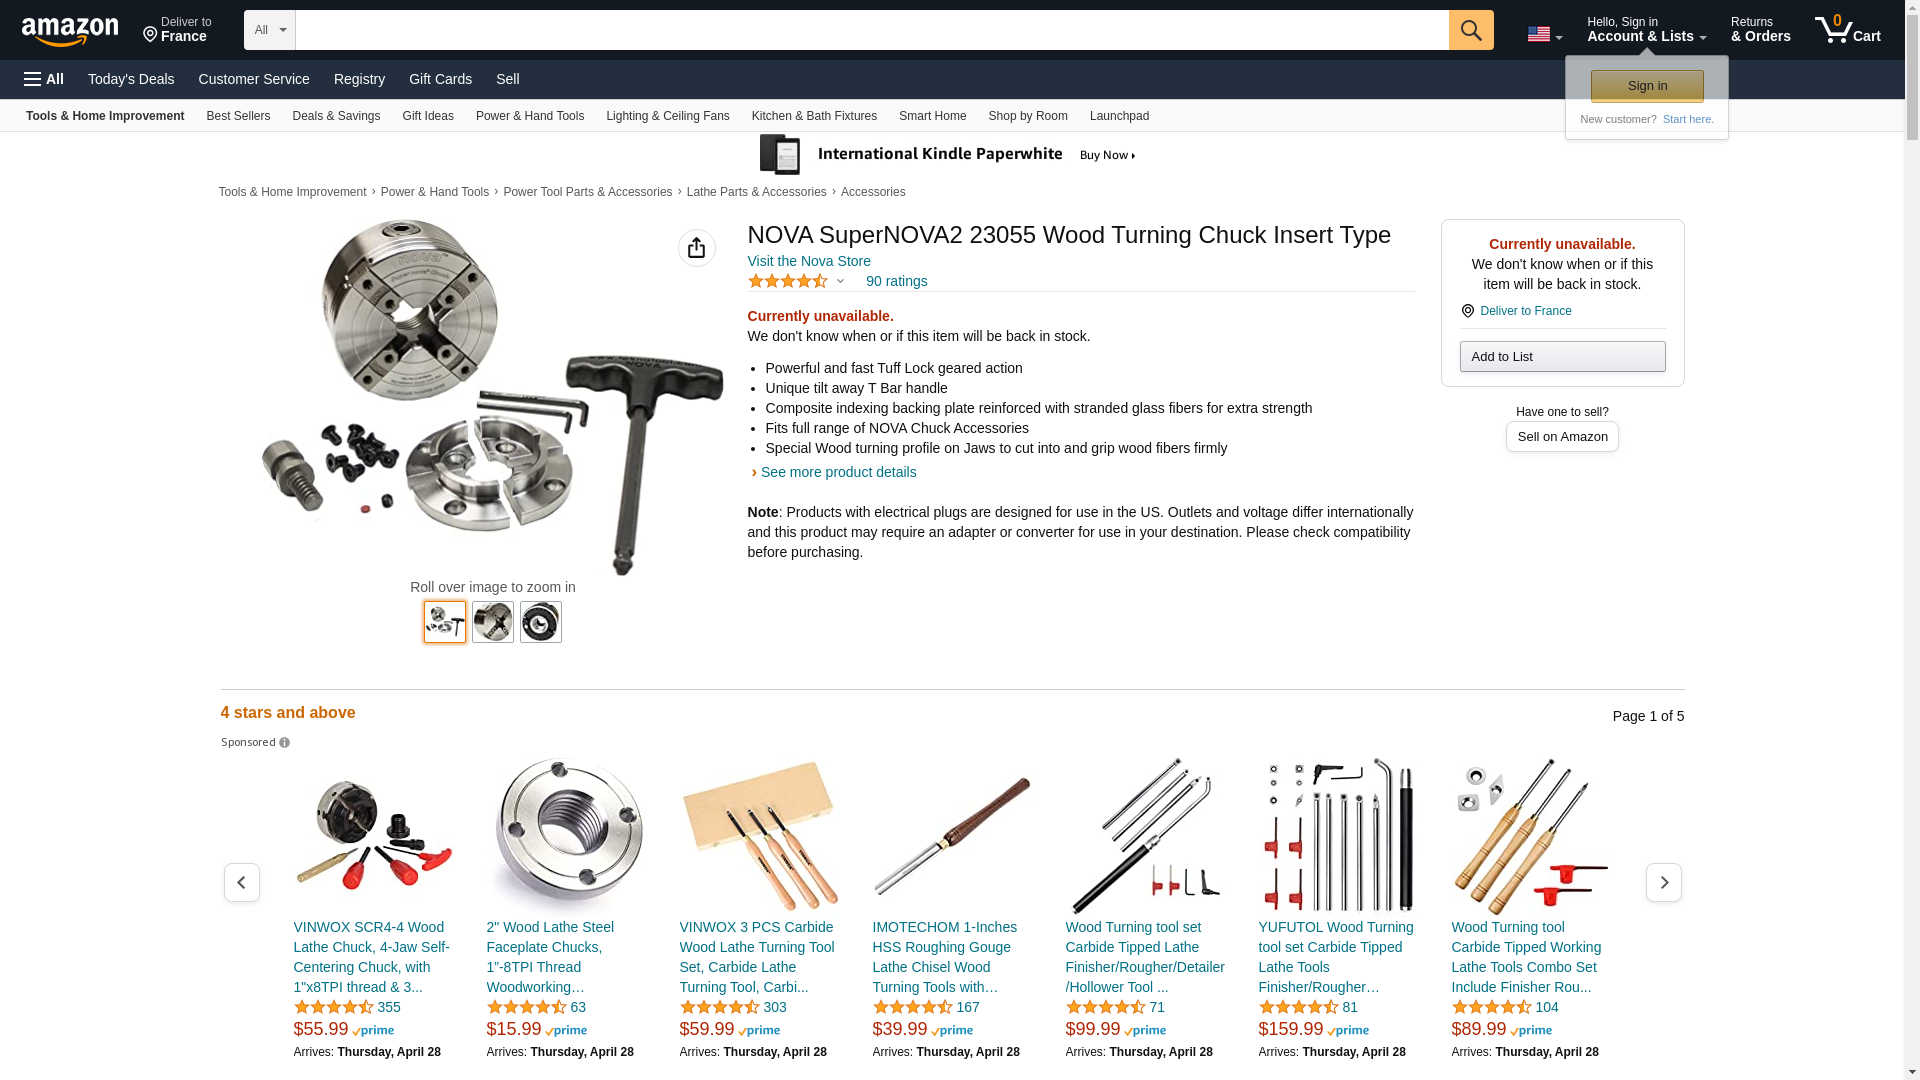Click the search magnifier button

click(1470, 30)
